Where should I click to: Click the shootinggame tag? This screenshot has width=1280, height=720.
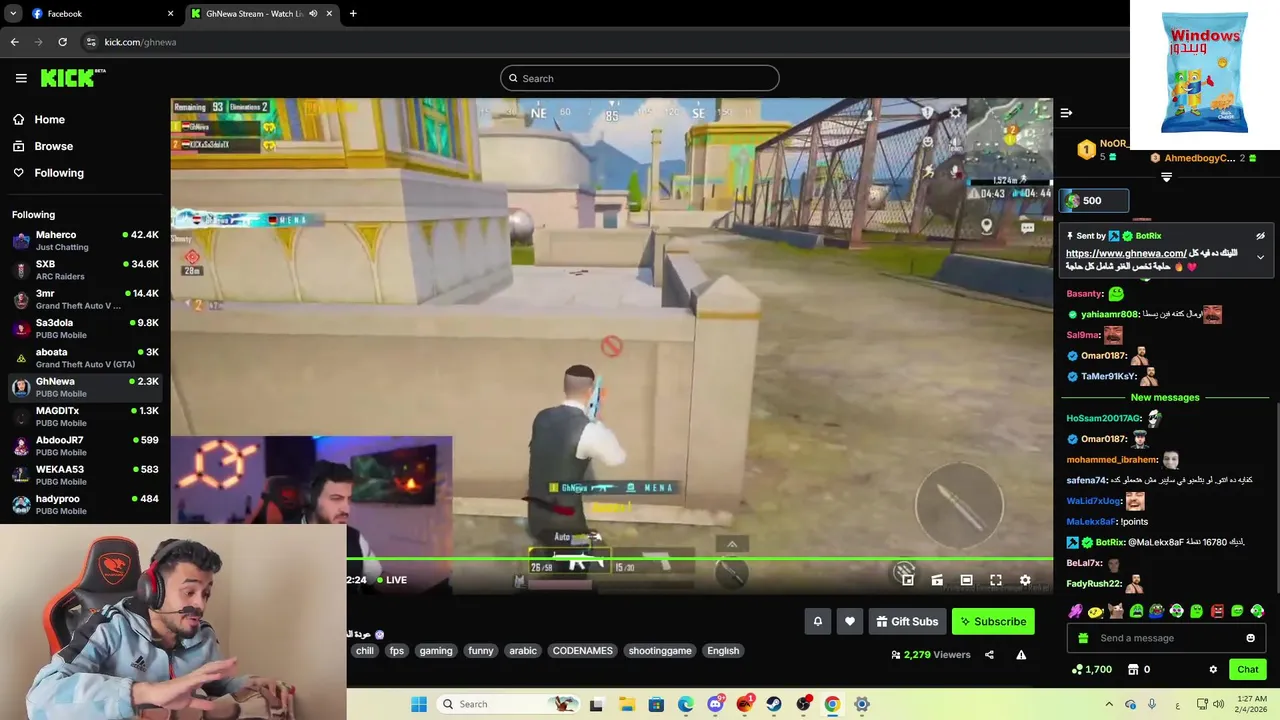click(x=660, y=651)
